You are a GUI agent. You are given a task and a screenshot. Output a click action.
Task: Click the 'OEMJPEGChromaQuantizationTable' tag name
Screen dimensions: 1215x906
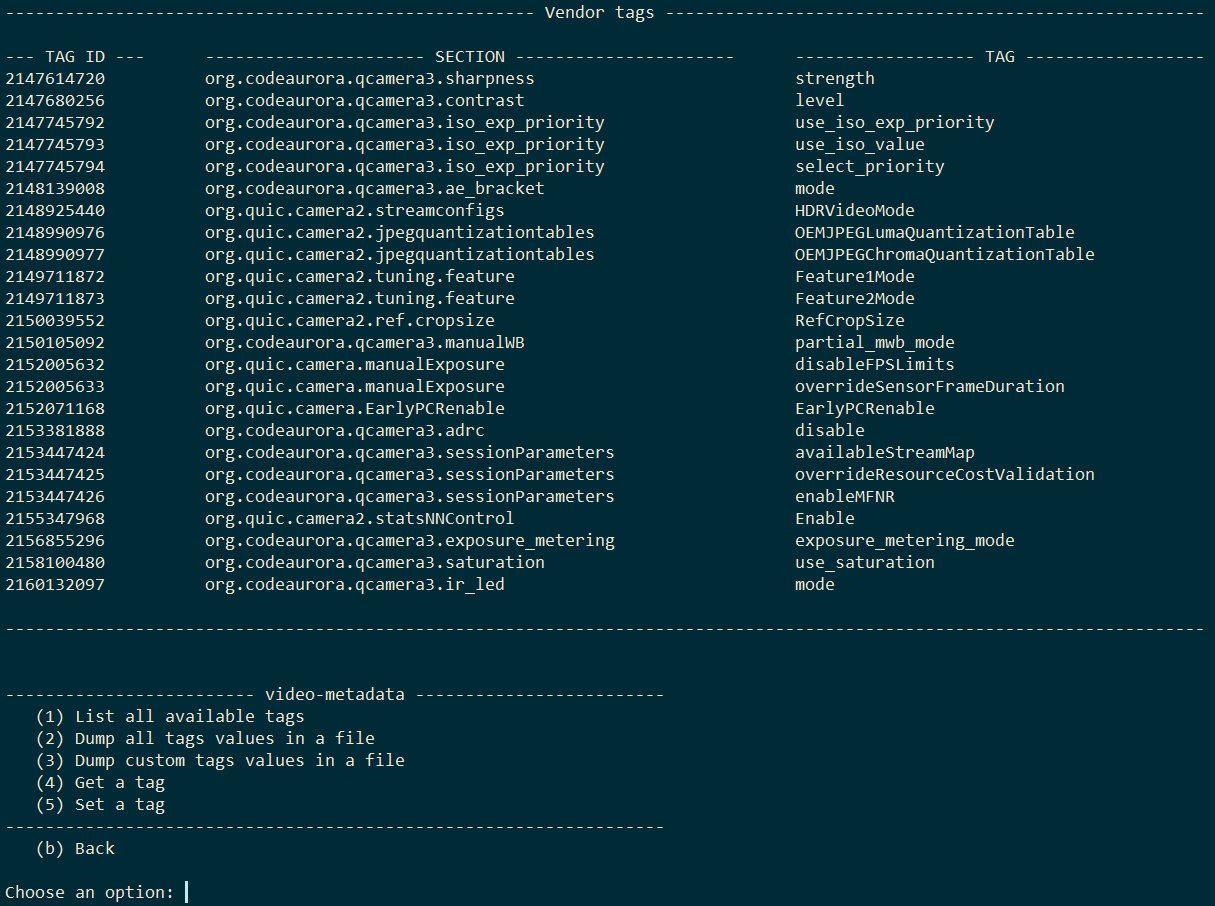pyautogui.click(x=945, y=254)
